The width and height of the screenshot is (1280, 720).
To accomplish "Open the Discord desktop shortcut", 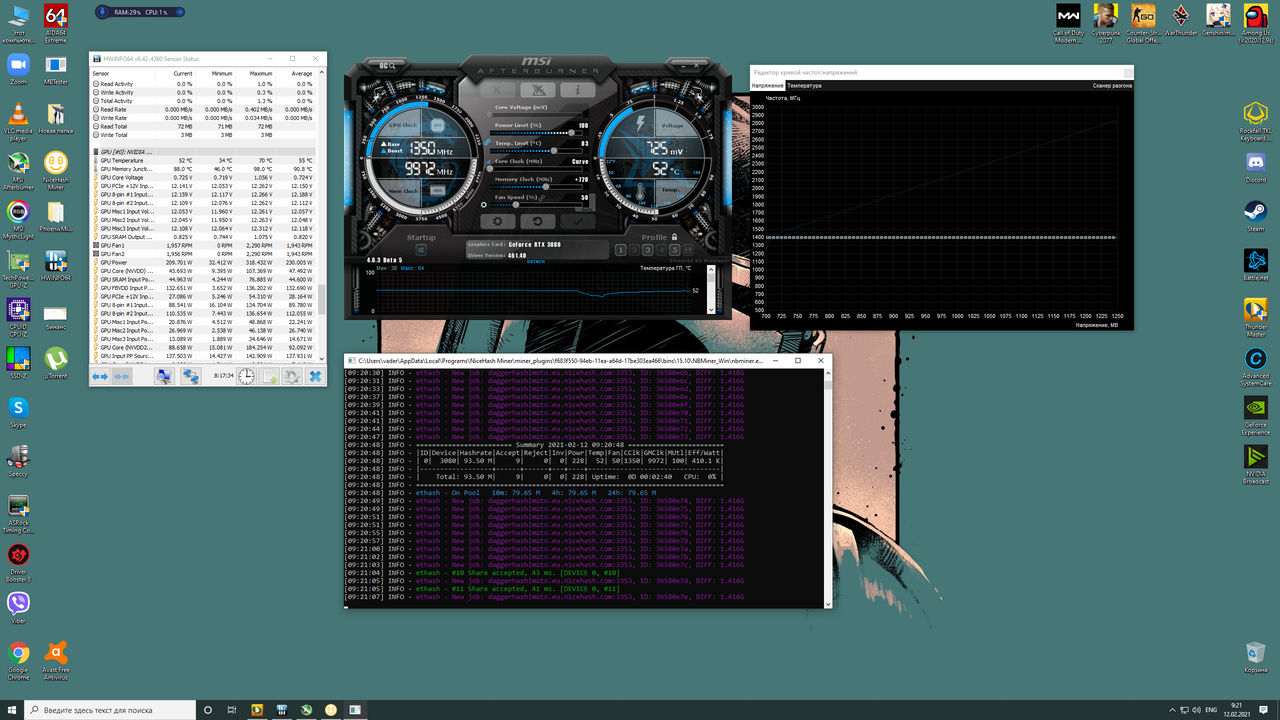I will [x=1255, y=167].
